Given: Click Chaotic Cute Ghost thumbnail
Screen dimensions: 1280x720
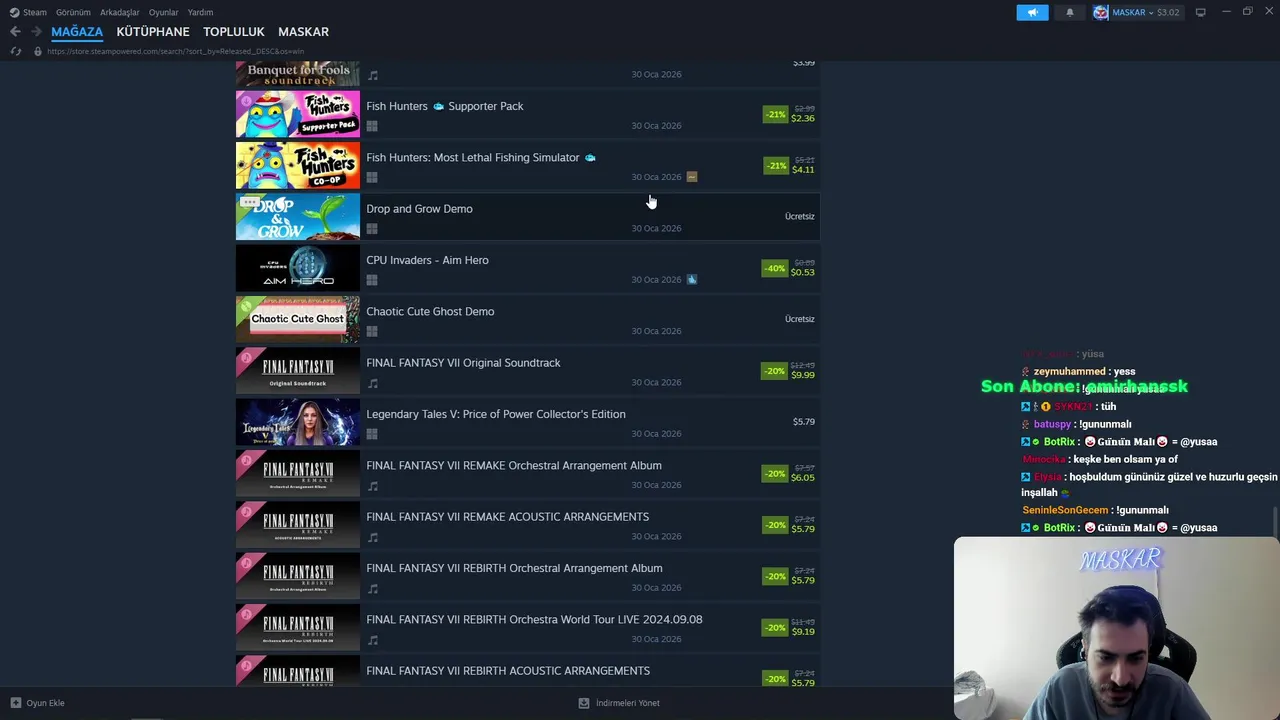Looking at the screenshot, I should [297, 319].
